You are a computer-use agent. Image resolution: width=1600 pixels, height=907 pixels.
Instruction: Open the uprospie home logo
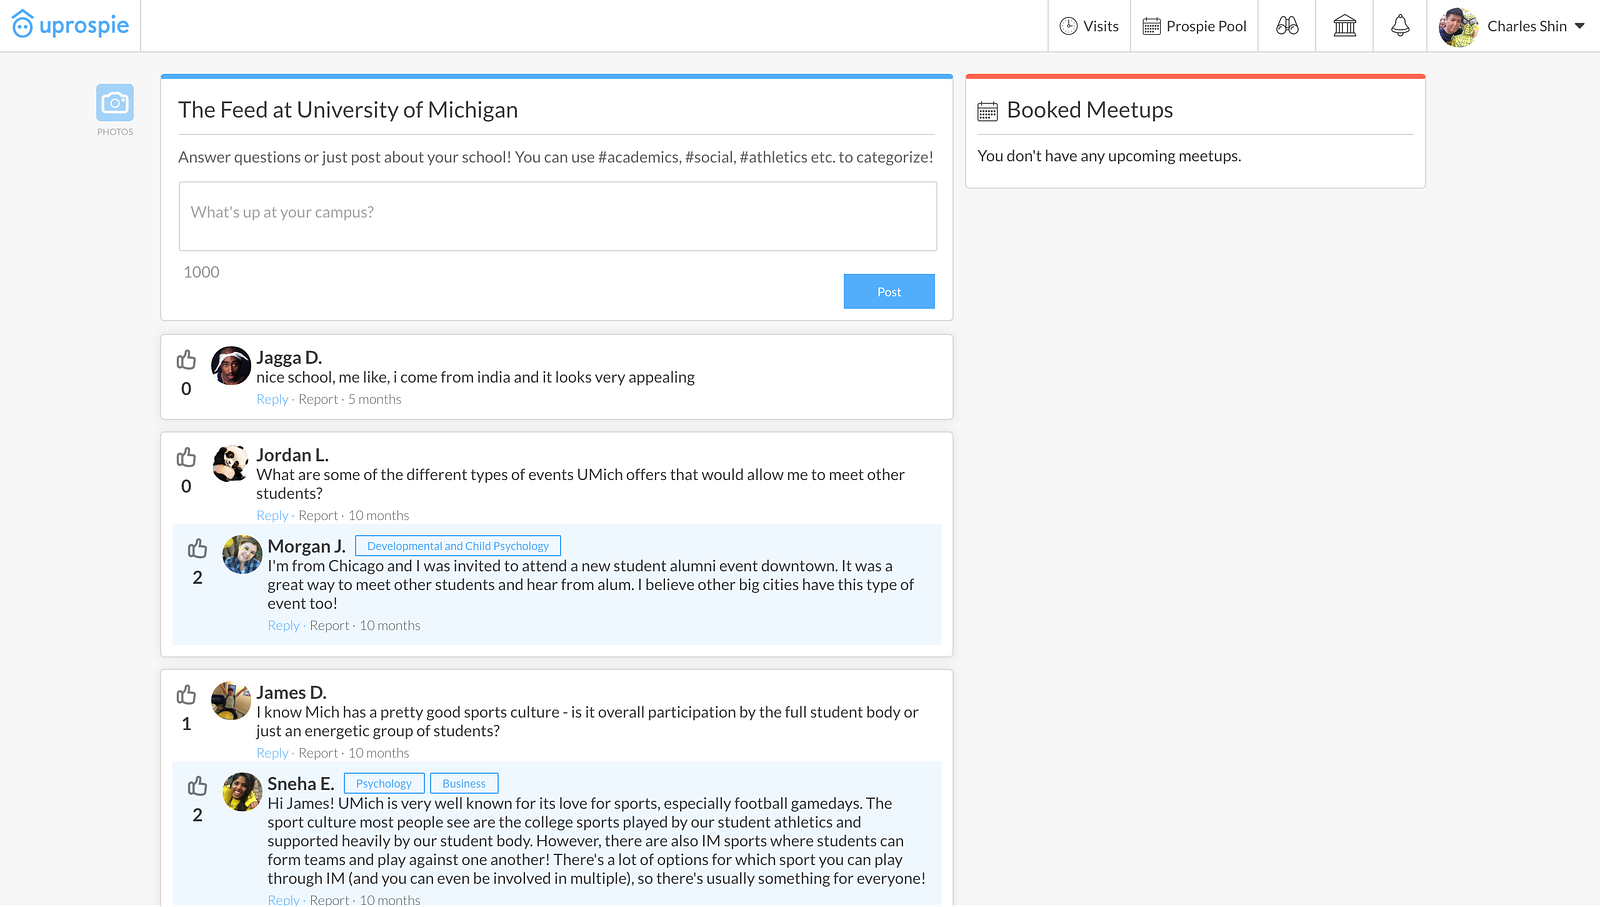(x=70, y=25)
